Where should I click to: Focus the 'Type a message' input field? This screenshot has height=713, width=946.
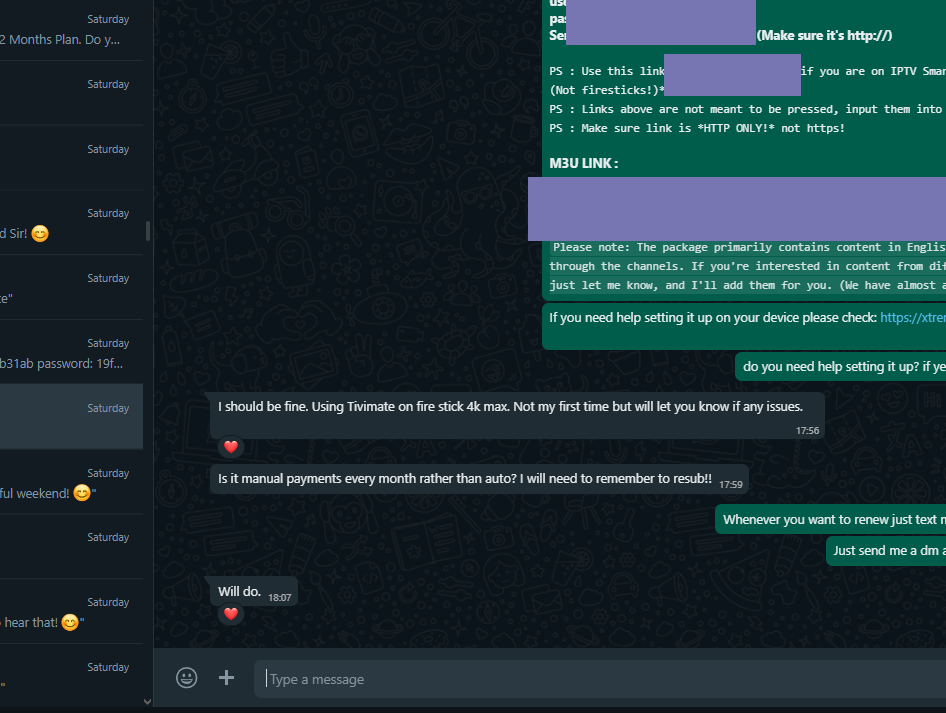click(600, 679)
